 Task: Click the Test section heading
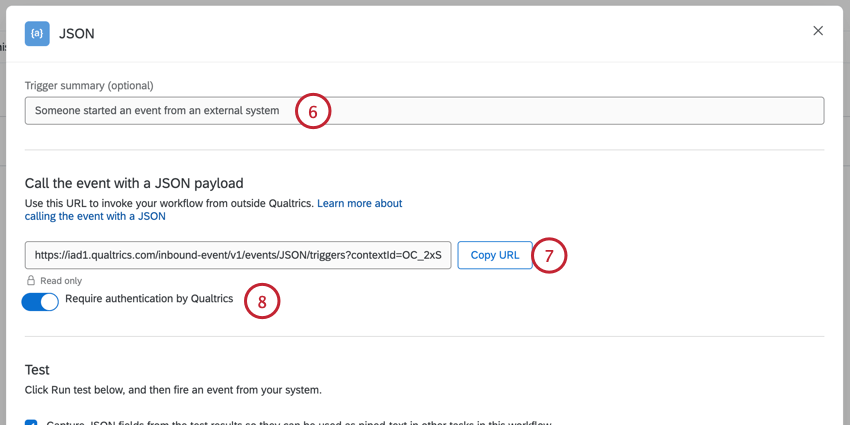tap(37, 369)
